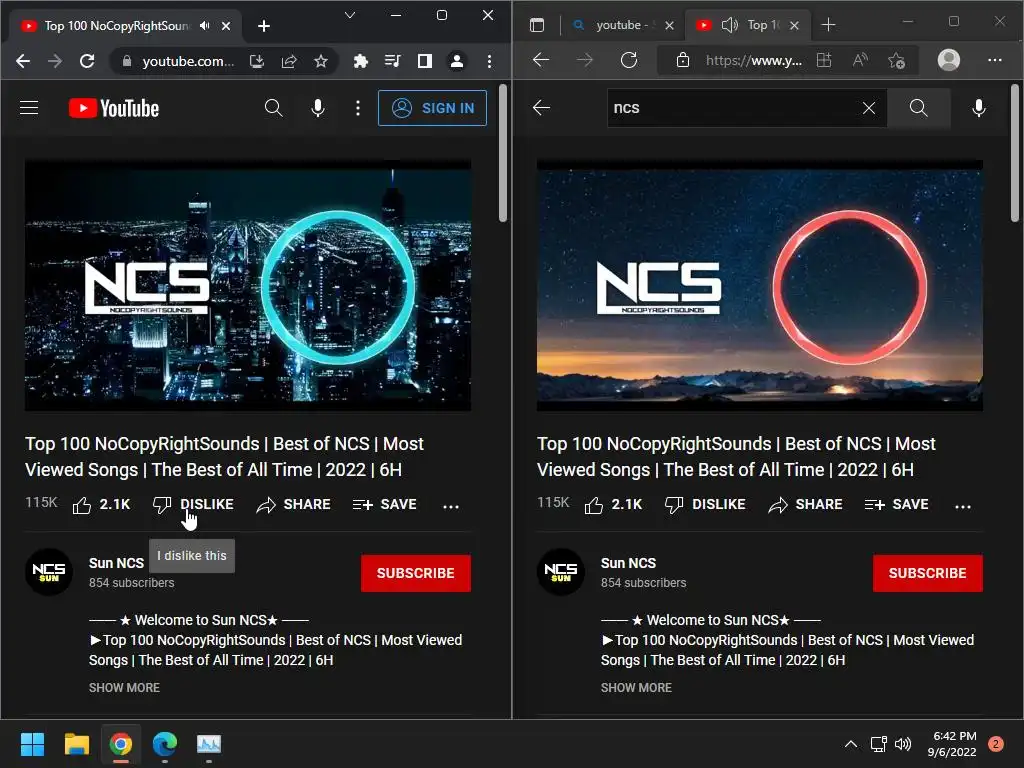This screenshot has width=1024, height=768.
Task: Show hidden icons chevron in system tray
Action: click(851, 744)
